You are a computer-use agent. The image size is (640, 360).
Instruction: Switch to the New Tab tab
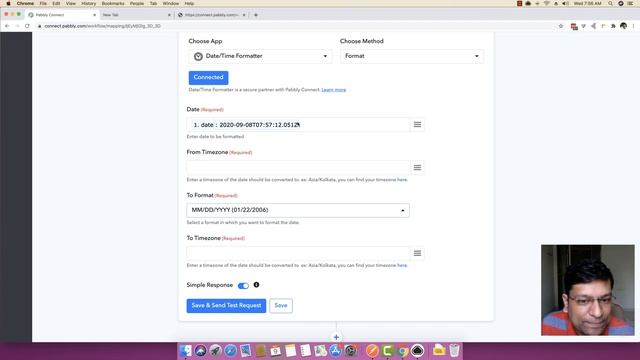click(x=136, y=15)
